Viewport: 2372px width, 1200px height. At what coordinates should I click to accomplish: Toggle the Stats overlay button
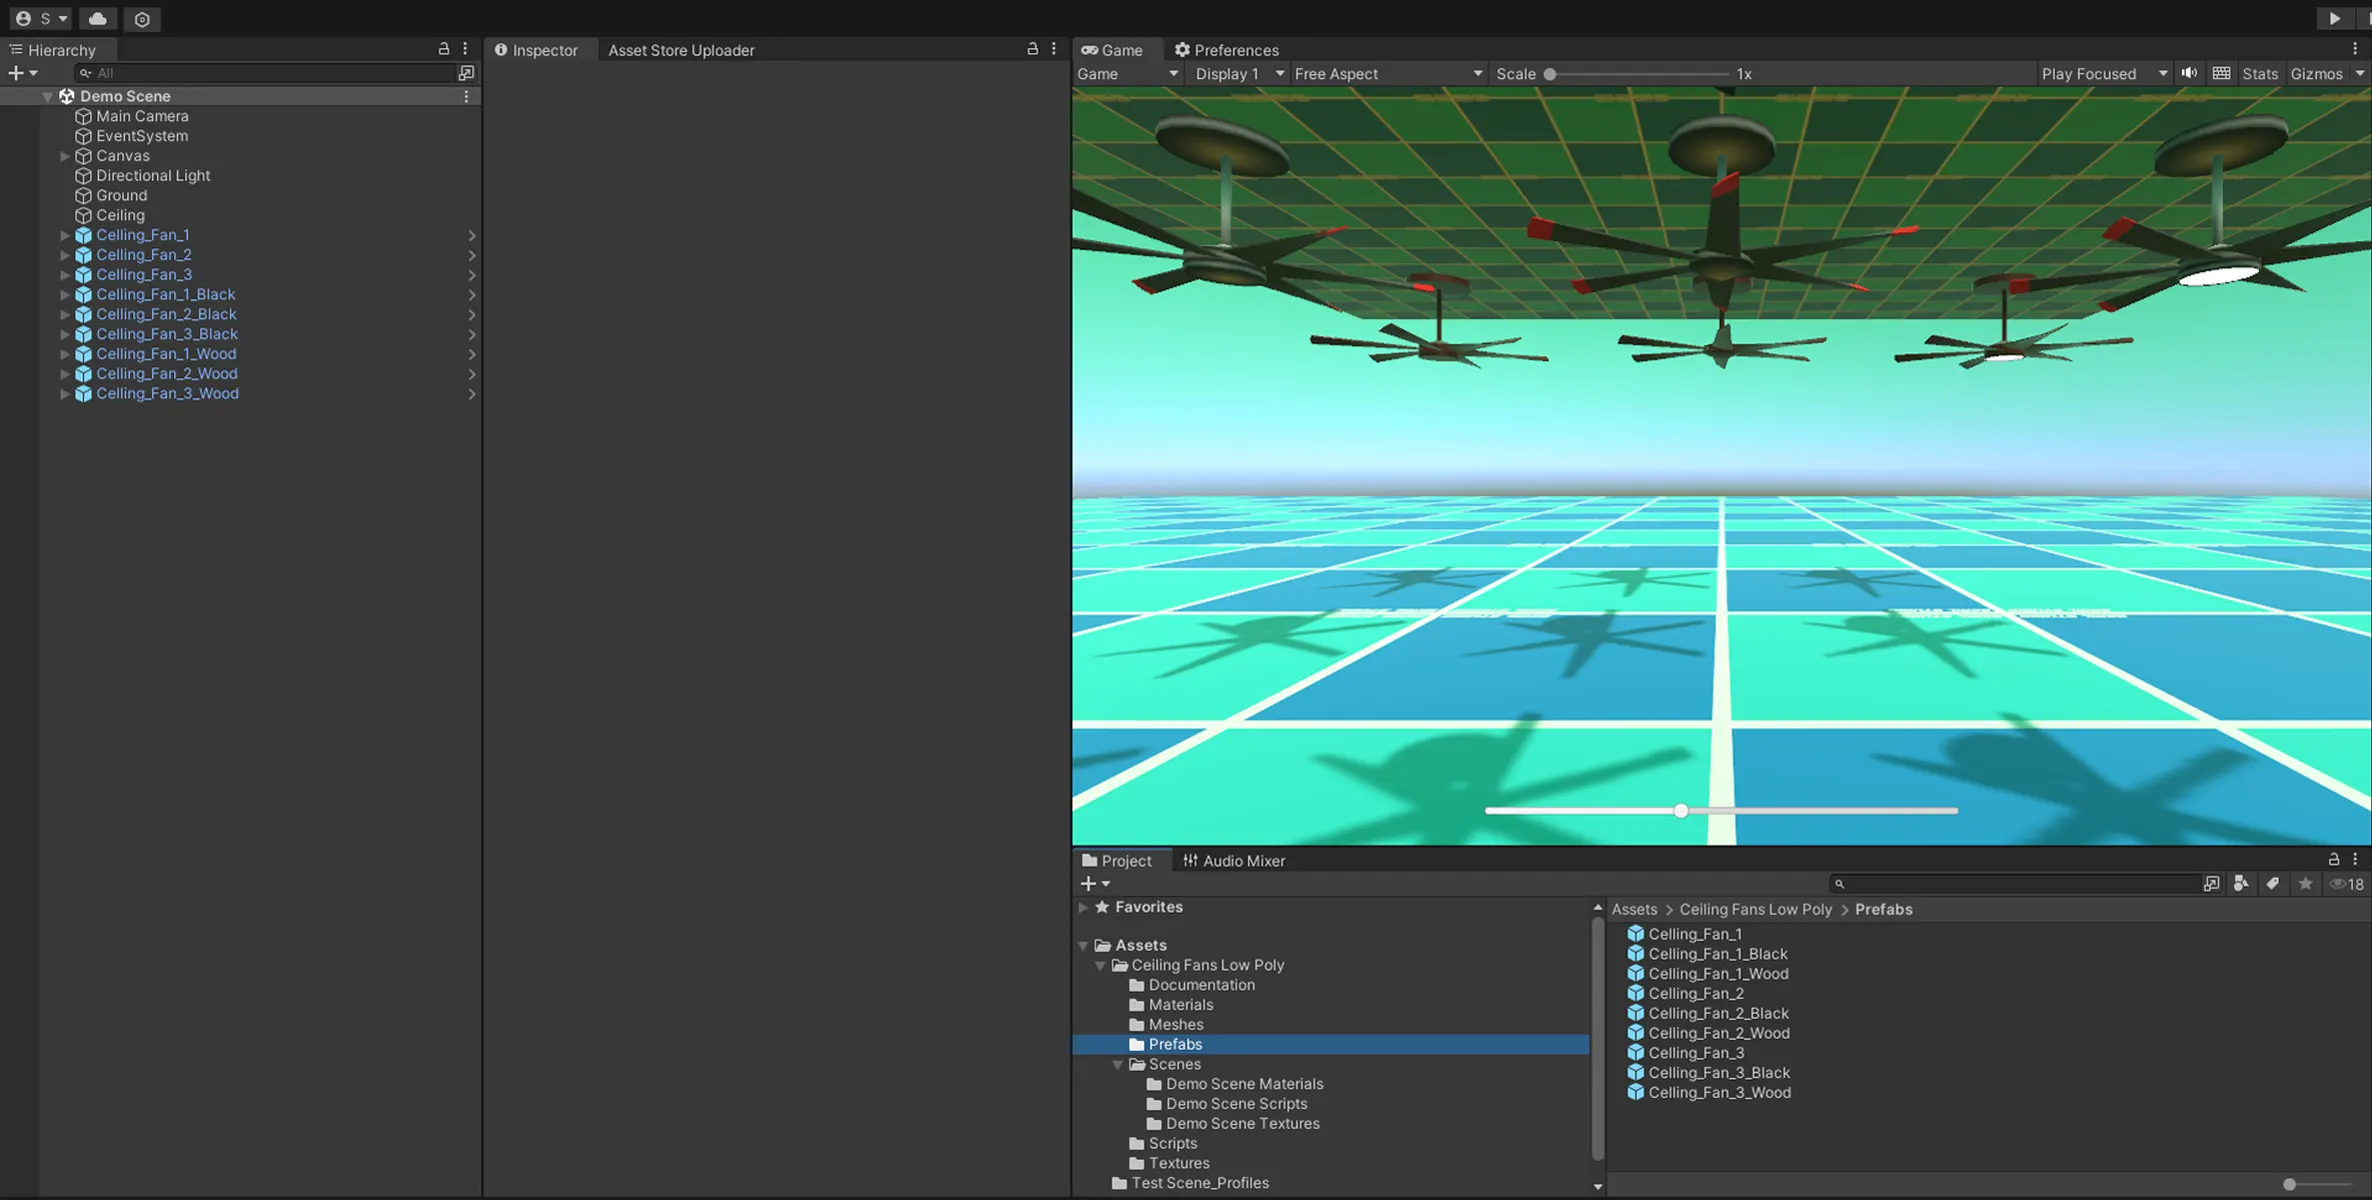pyautogui.click(x=2259, y=74)
